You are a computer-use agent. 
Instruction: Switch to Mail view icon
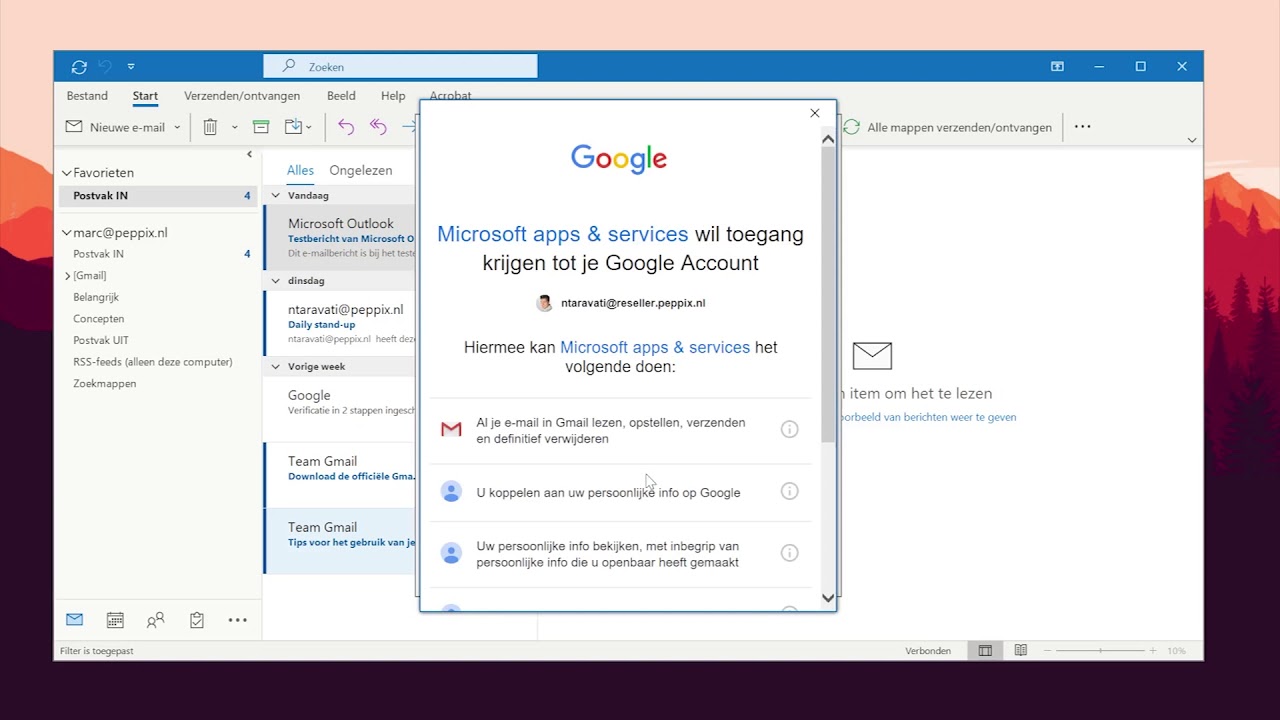pyautogui.click(x=74, y=620)
